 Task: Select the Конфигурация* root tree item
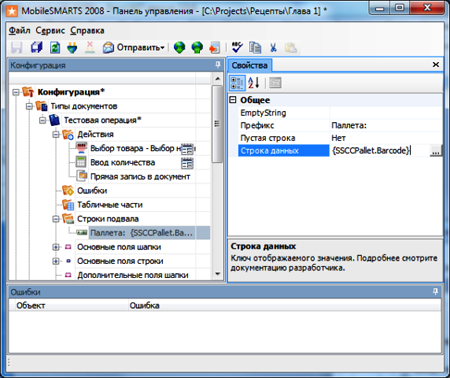coord(71,92)
